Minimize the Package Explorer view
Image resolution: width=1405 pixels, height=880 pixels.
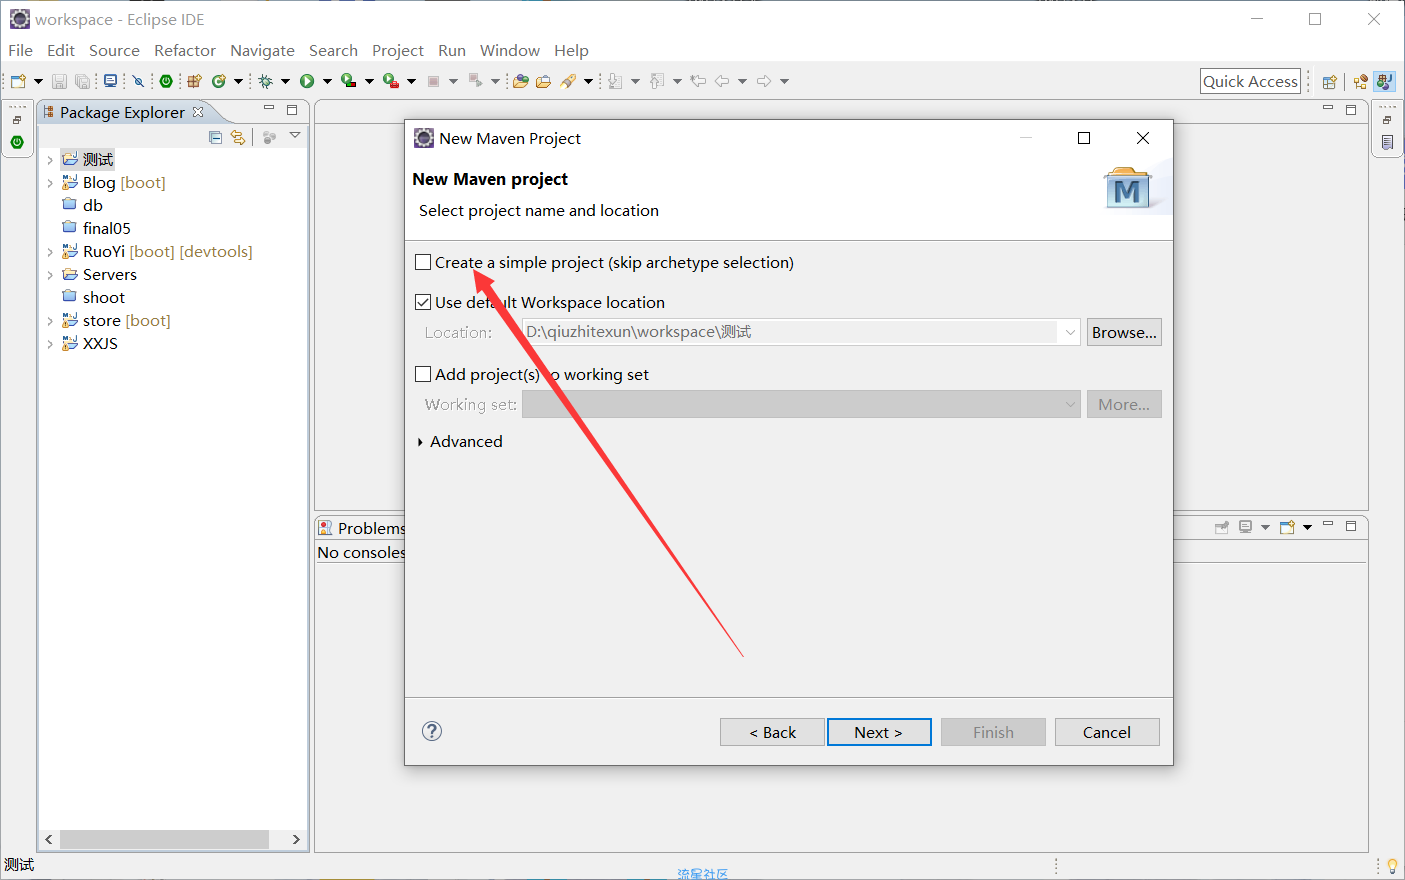pos(269,109)
